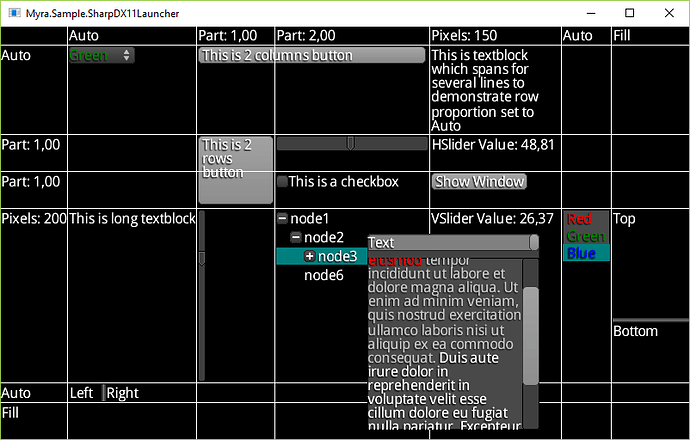
Task: Select the node6 tree item
Action: (x=323, y=275)
